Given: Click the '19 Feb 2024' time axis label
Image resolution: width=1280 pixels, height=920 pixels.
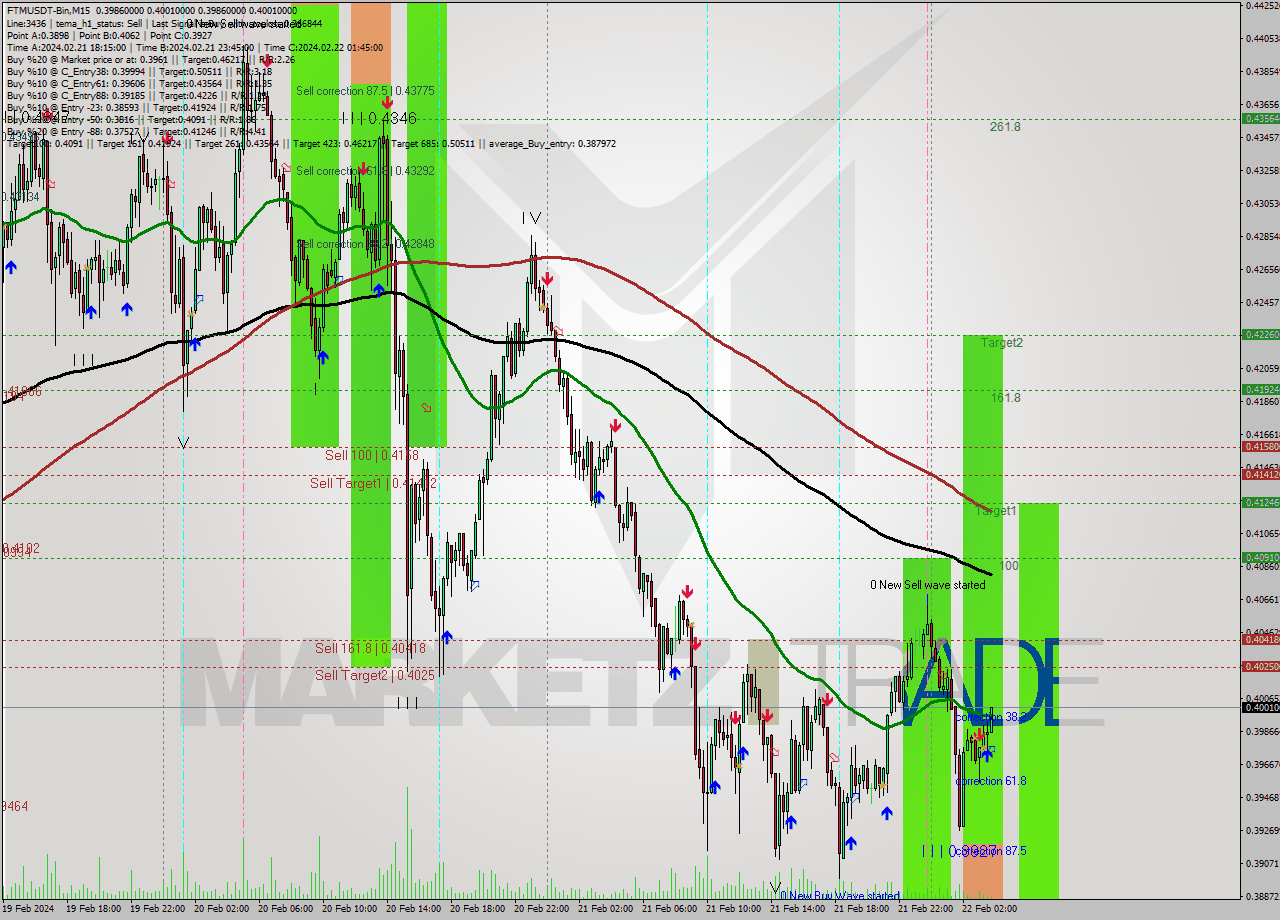Looking at the screenshot, I should tap(27, 909).
